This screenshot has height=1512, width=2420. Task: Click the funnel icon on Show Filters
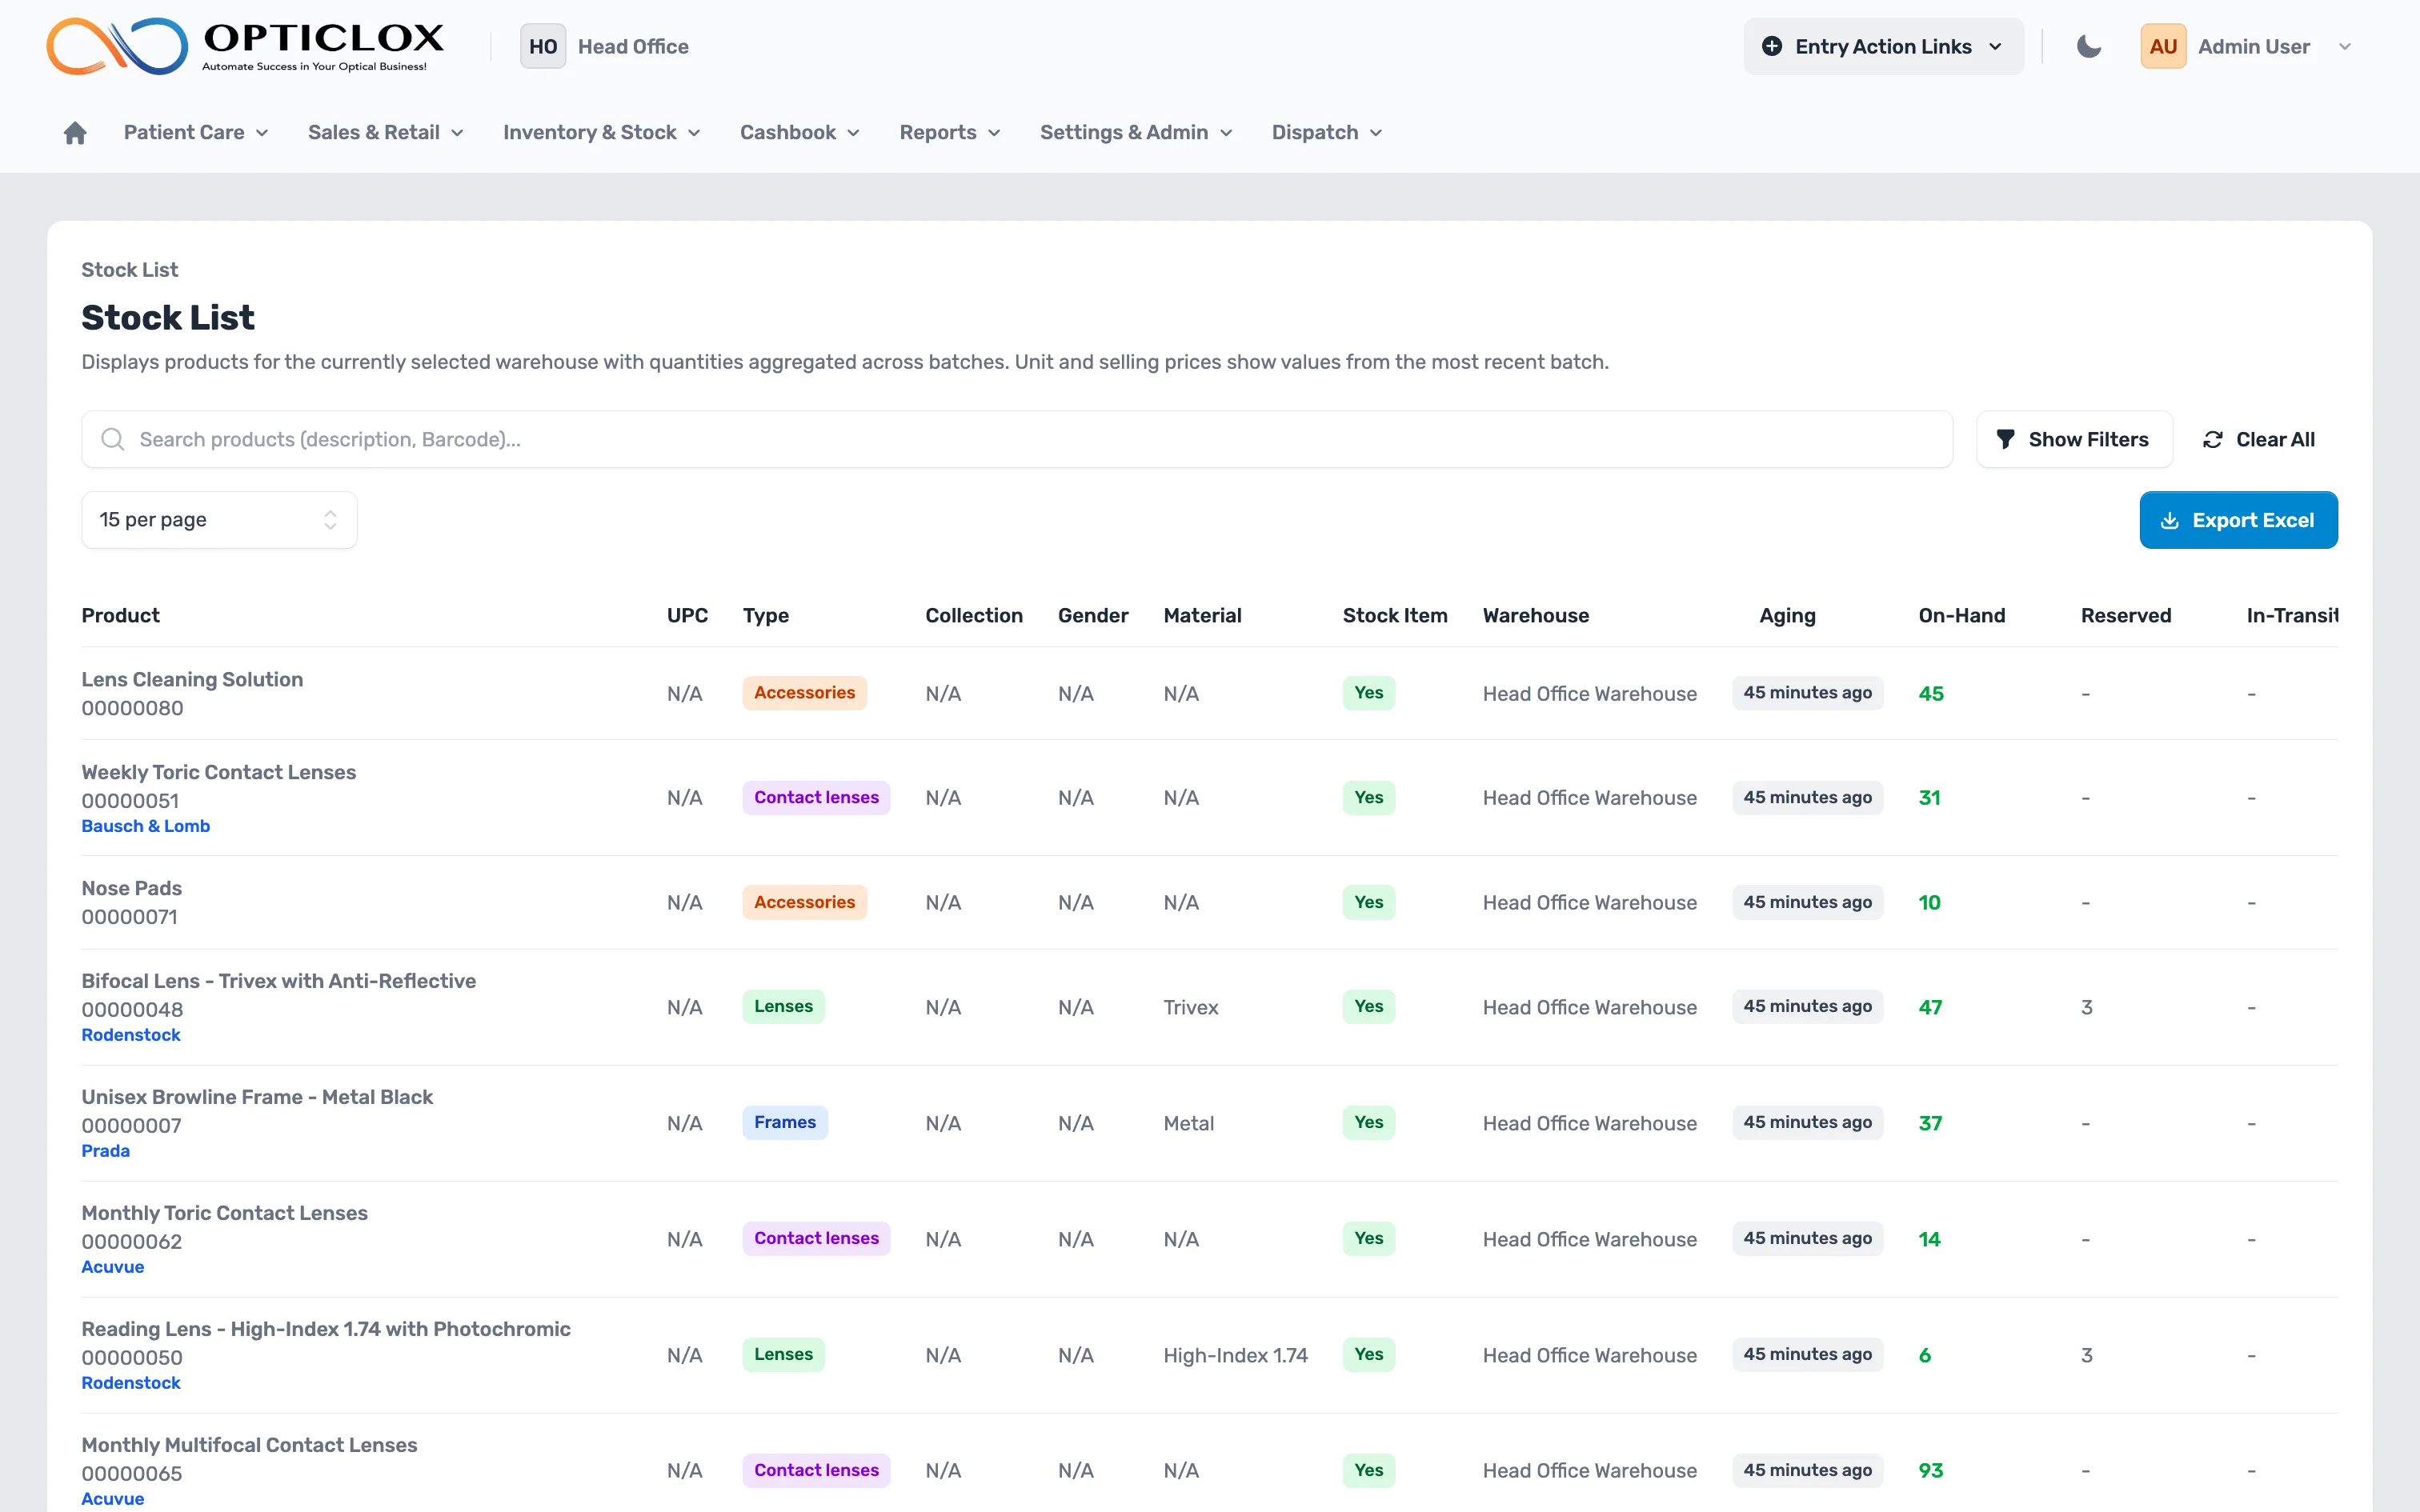pos(2005,439)
